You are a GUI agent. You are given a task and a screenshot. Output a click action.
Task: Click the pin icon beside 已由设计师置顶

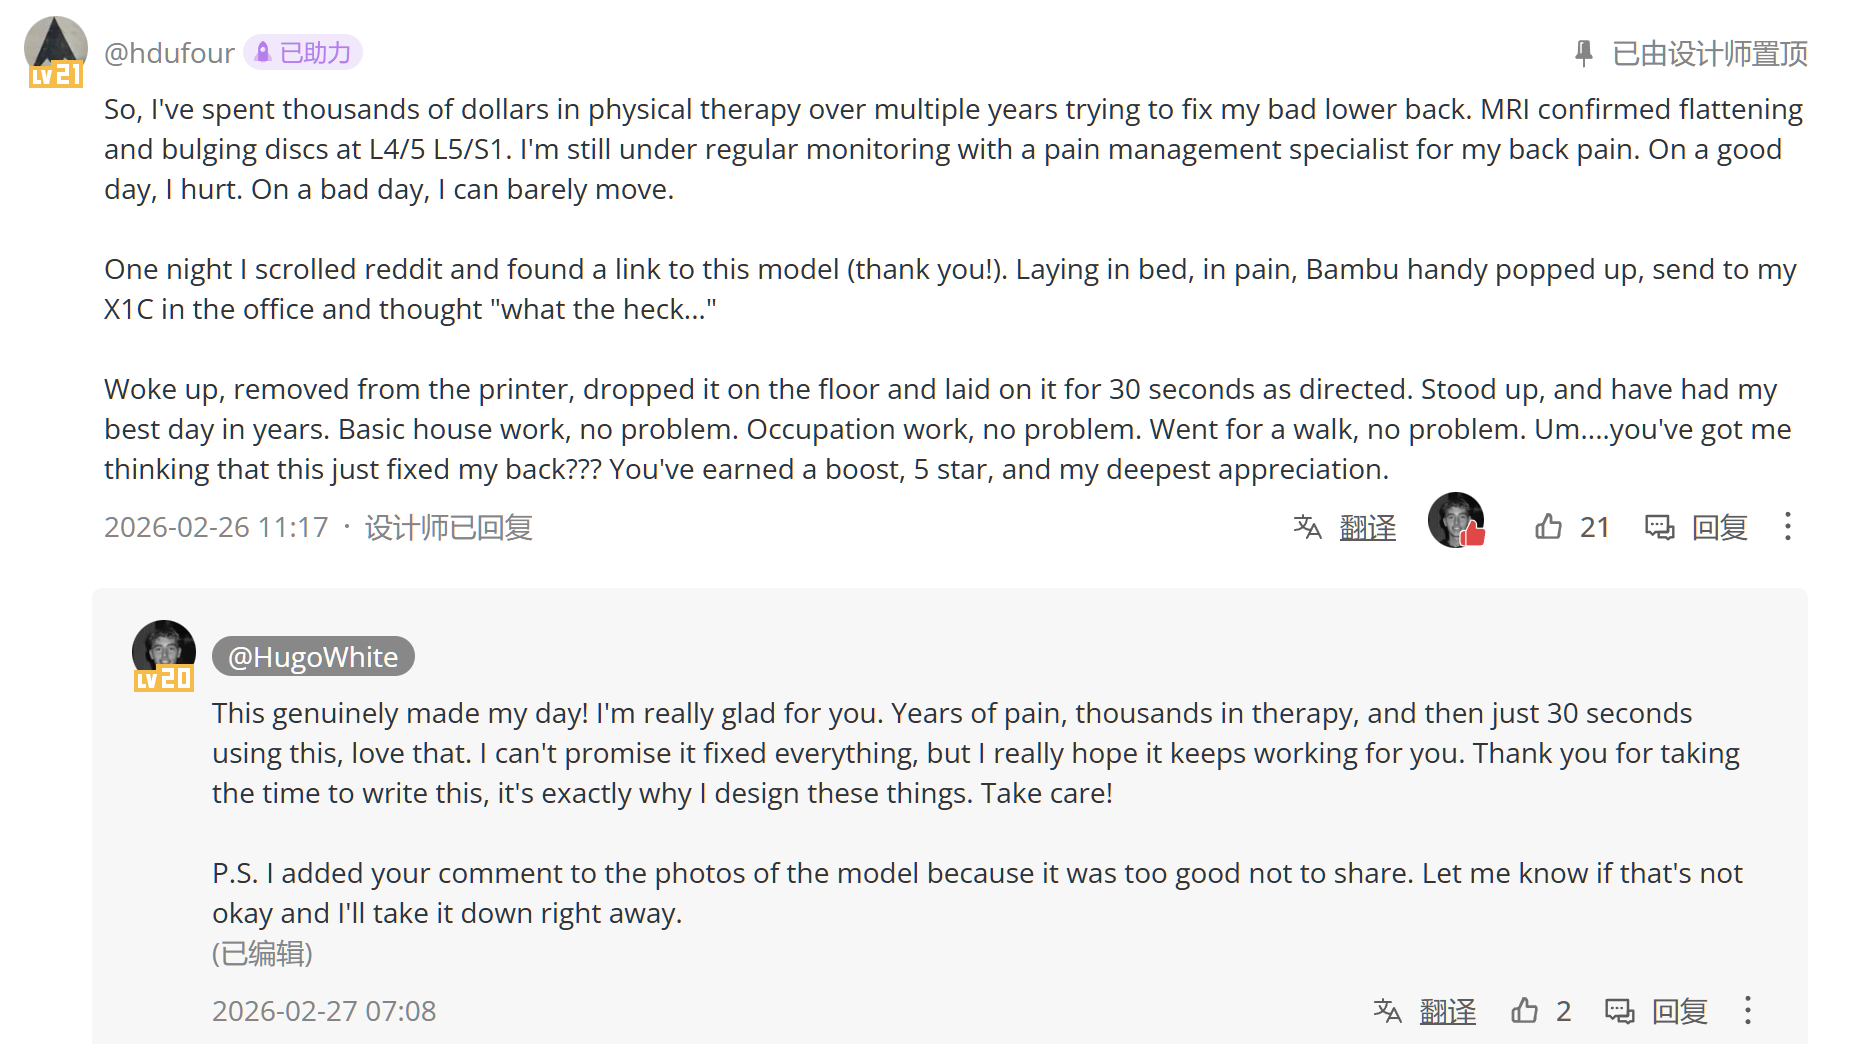[1583, 53]
